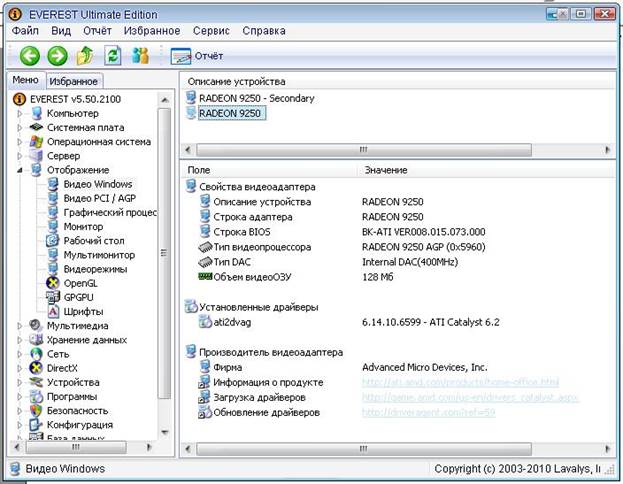Select Мультимонитор tree item
Viewport: 623px width, 484px height.
(x=99, y=255)
